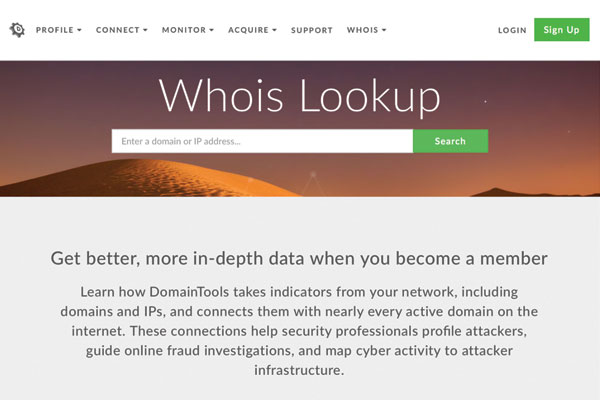Open the Profile menu
The height and width of the screenshot is (400, 600).
(54, 30)
